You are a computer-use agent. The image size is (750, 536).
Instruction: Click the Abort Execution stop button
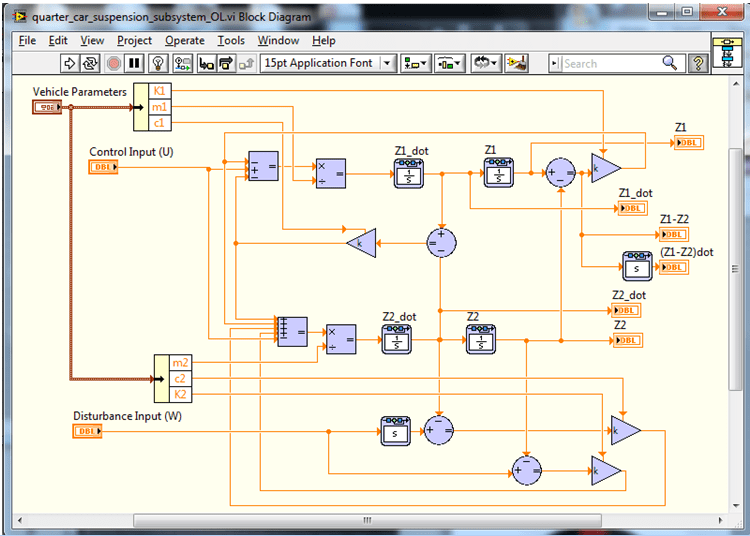(x=114, y=63)
